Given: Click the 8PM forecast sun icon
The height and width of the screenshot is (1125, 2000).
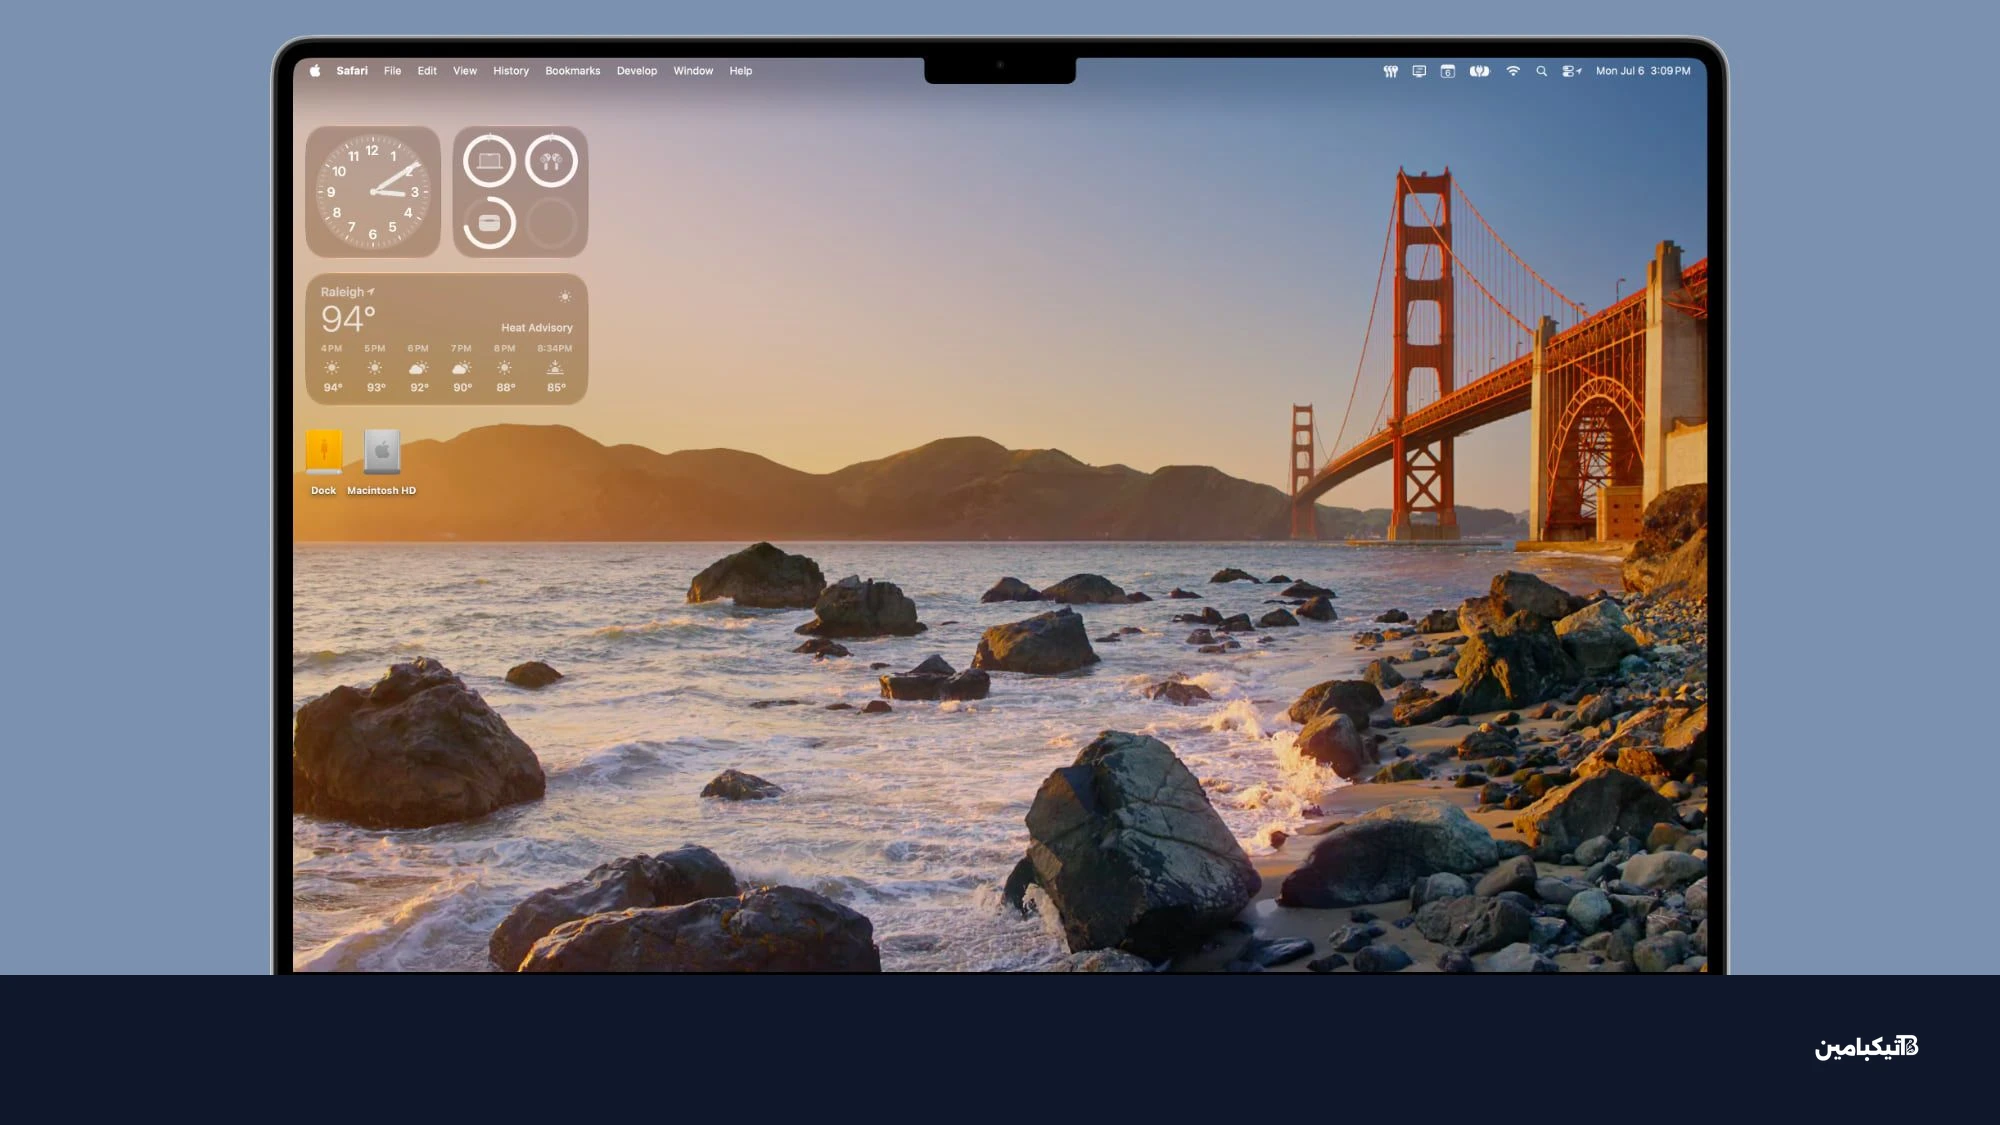Looking at the screenshot, I should 505,368.
